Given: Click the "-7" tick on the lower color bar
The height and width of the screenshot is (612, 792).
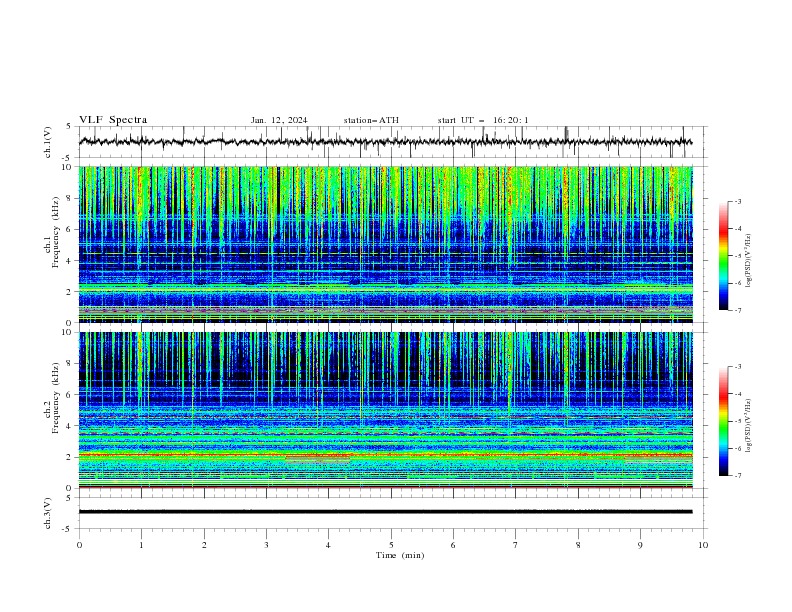Looking at the screenshot, I should [737, 476].
